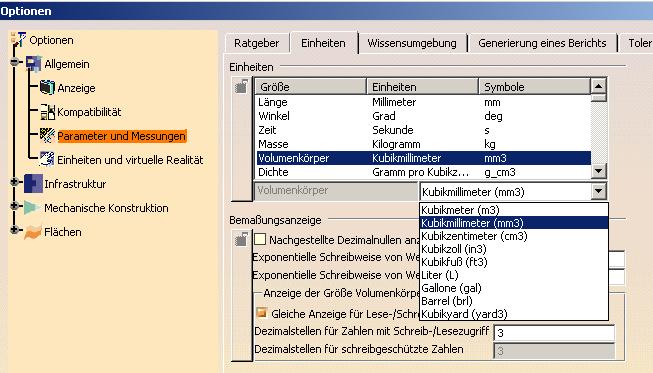Choose Gallone (gal) from the list
The width and height of the screenshot is (653, 373).
(514, 288)
